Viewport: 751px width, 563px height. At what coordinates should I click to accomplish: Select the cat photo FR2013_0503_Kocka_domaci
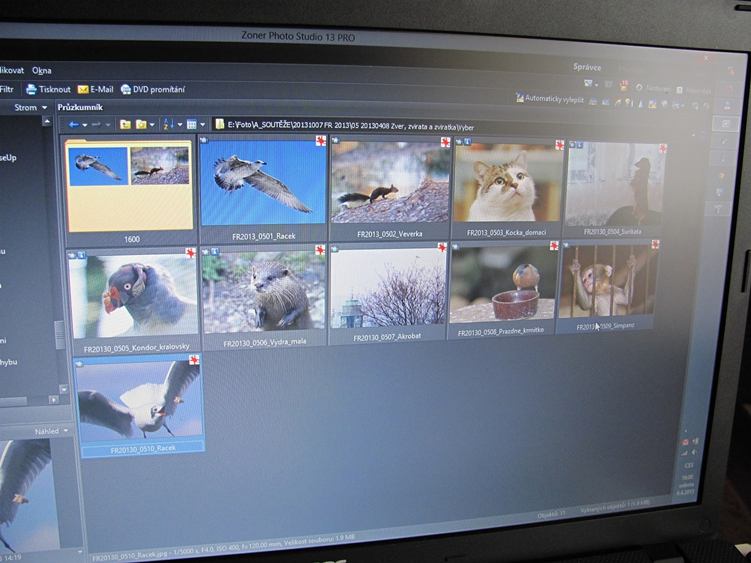[508, 182]
